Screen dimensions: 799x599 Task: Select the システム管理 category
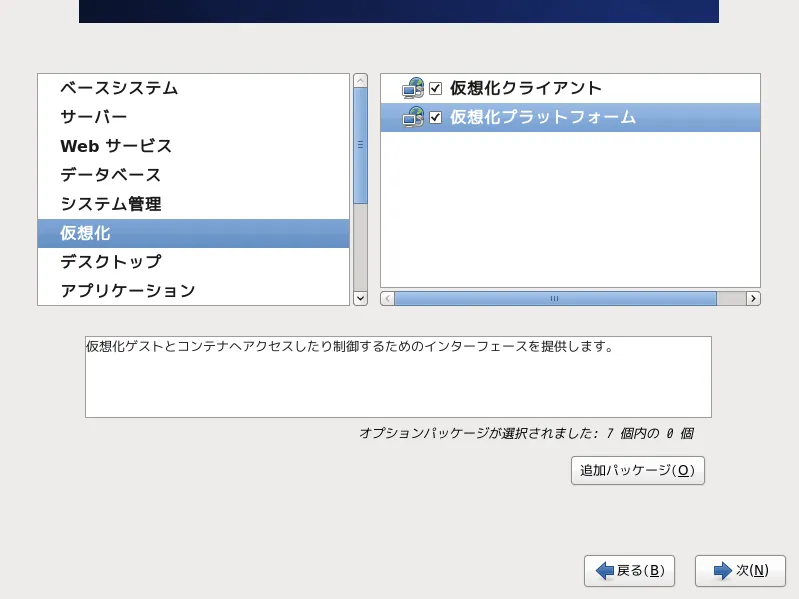click(194, 204)
